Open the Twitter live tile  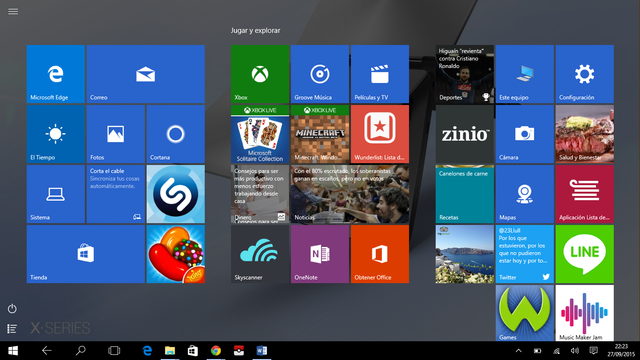(x=524, y=254)
